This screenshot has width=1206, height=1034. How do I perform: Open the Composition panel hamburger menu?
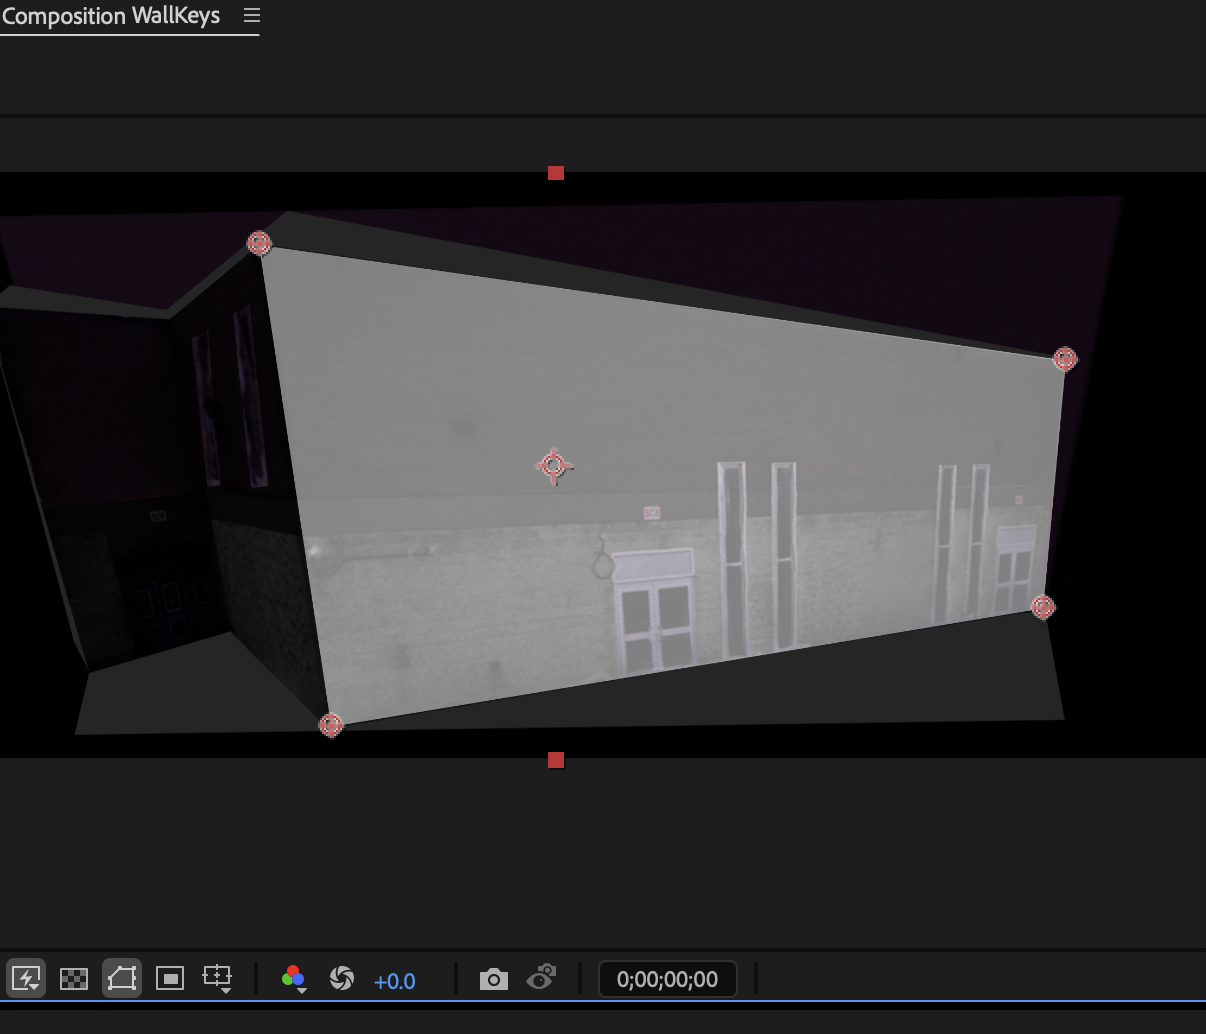251,15
